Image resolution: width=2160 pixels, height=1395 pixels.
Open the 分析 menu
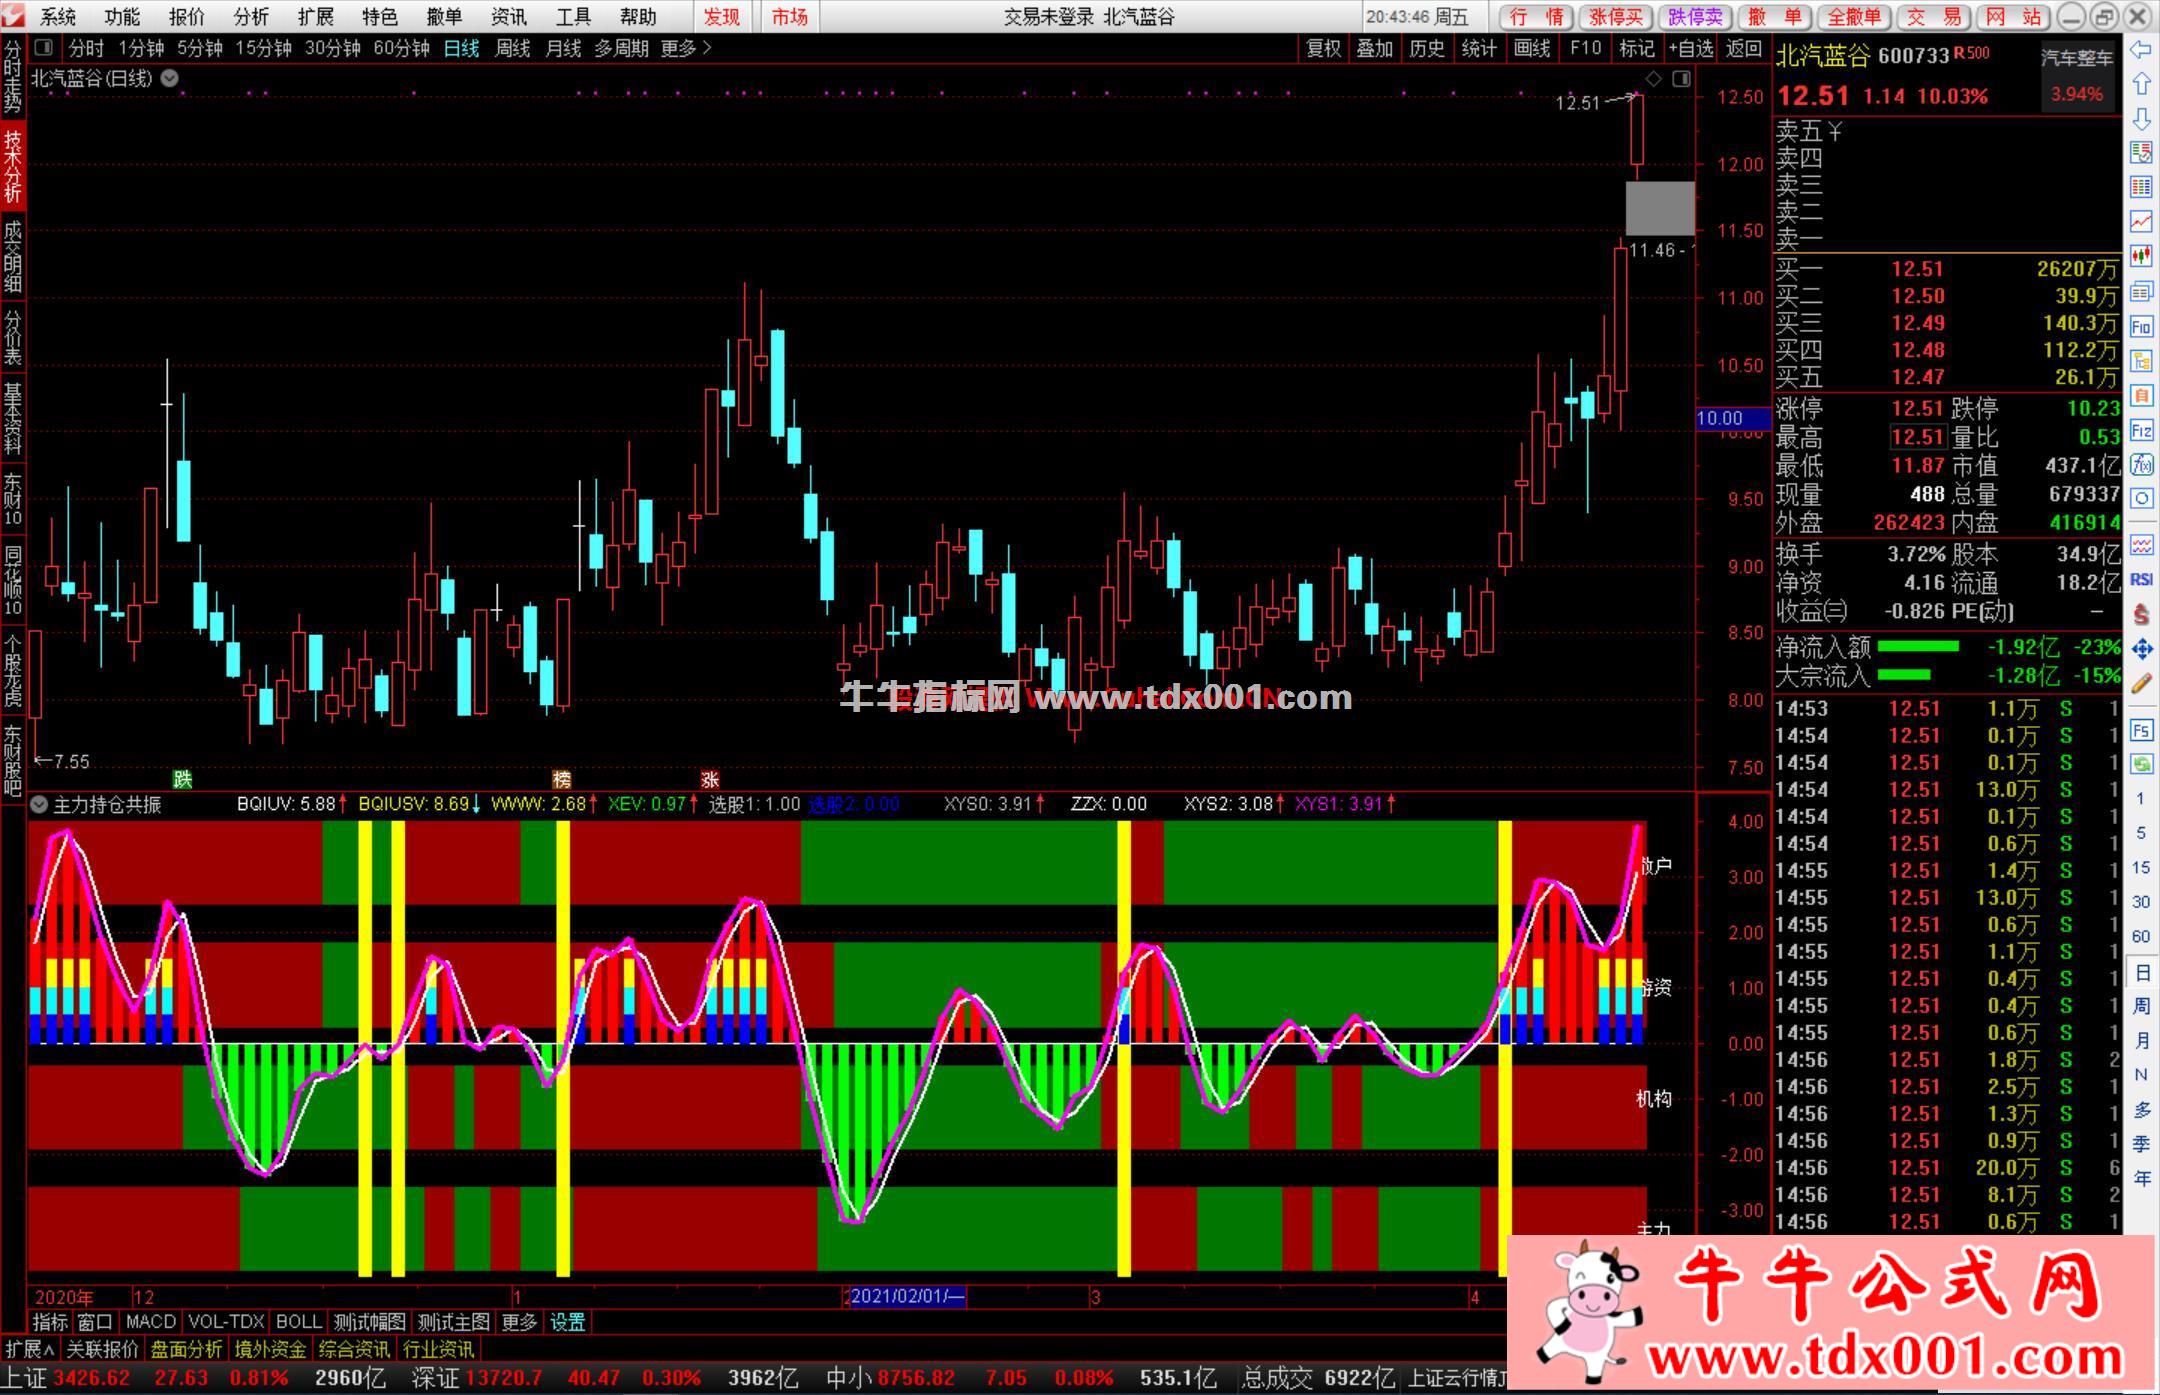point(251,16)
